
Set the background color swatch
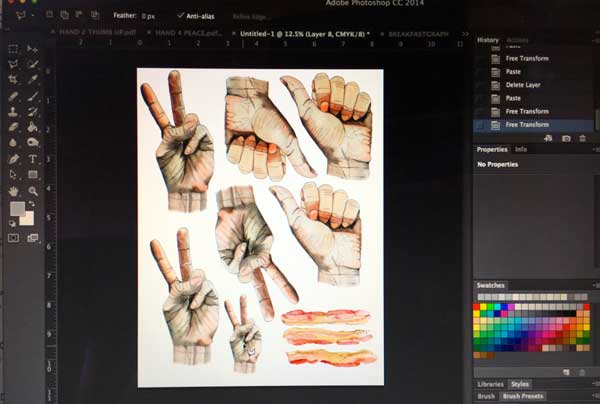point(28,218)
